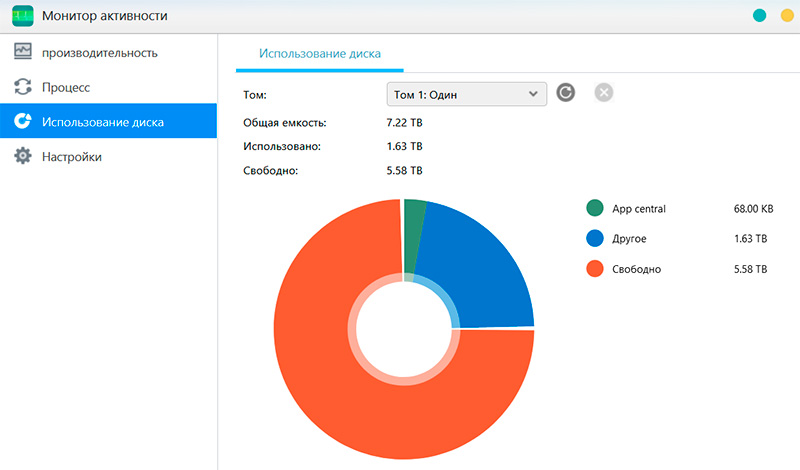Screen dimensions: 800x470
Task: Click the Activity Monitor app icon
Action: [23, 16]
